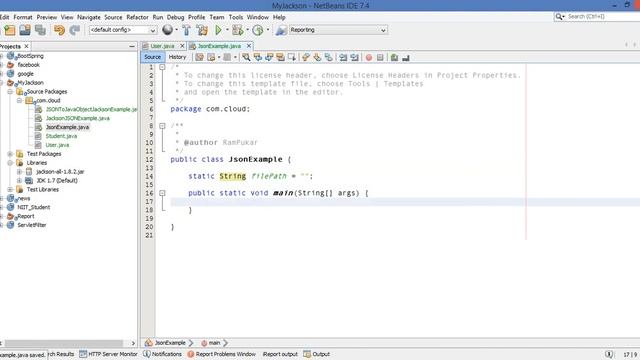This screenshot has width=640, height=360.
Task: Open the Reporting combo box
Action: (x=338, y=30)
